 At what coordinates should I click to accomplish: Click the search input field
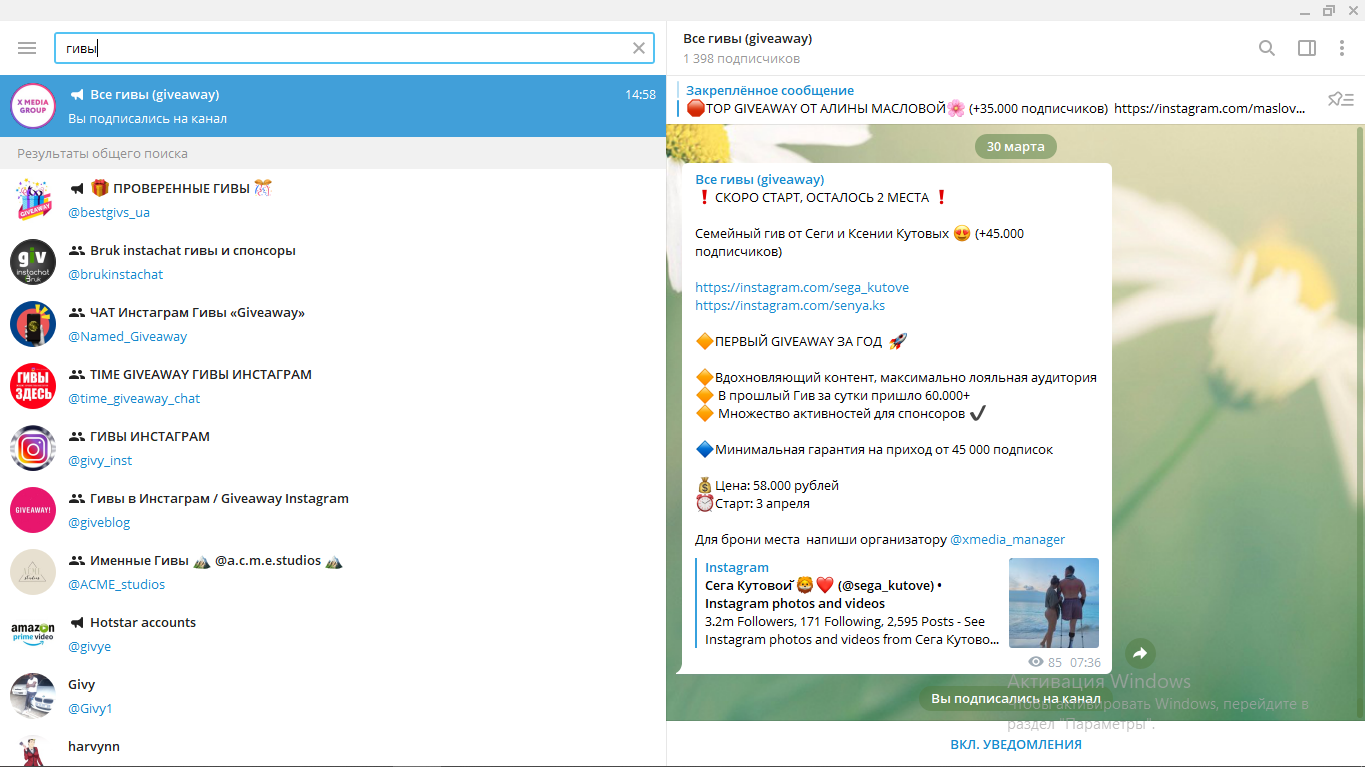[x=340, y=48]
